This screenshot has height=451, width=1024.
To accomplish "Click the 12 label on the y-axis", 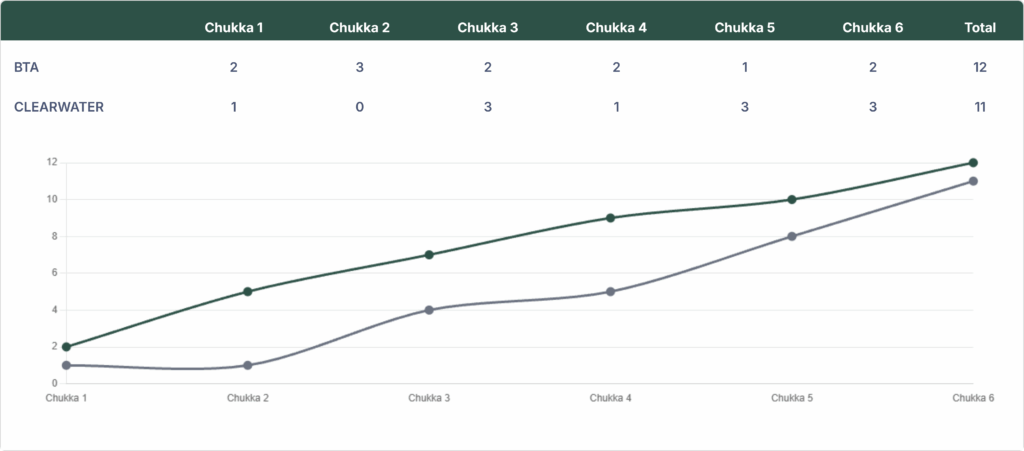I will 51,163.
